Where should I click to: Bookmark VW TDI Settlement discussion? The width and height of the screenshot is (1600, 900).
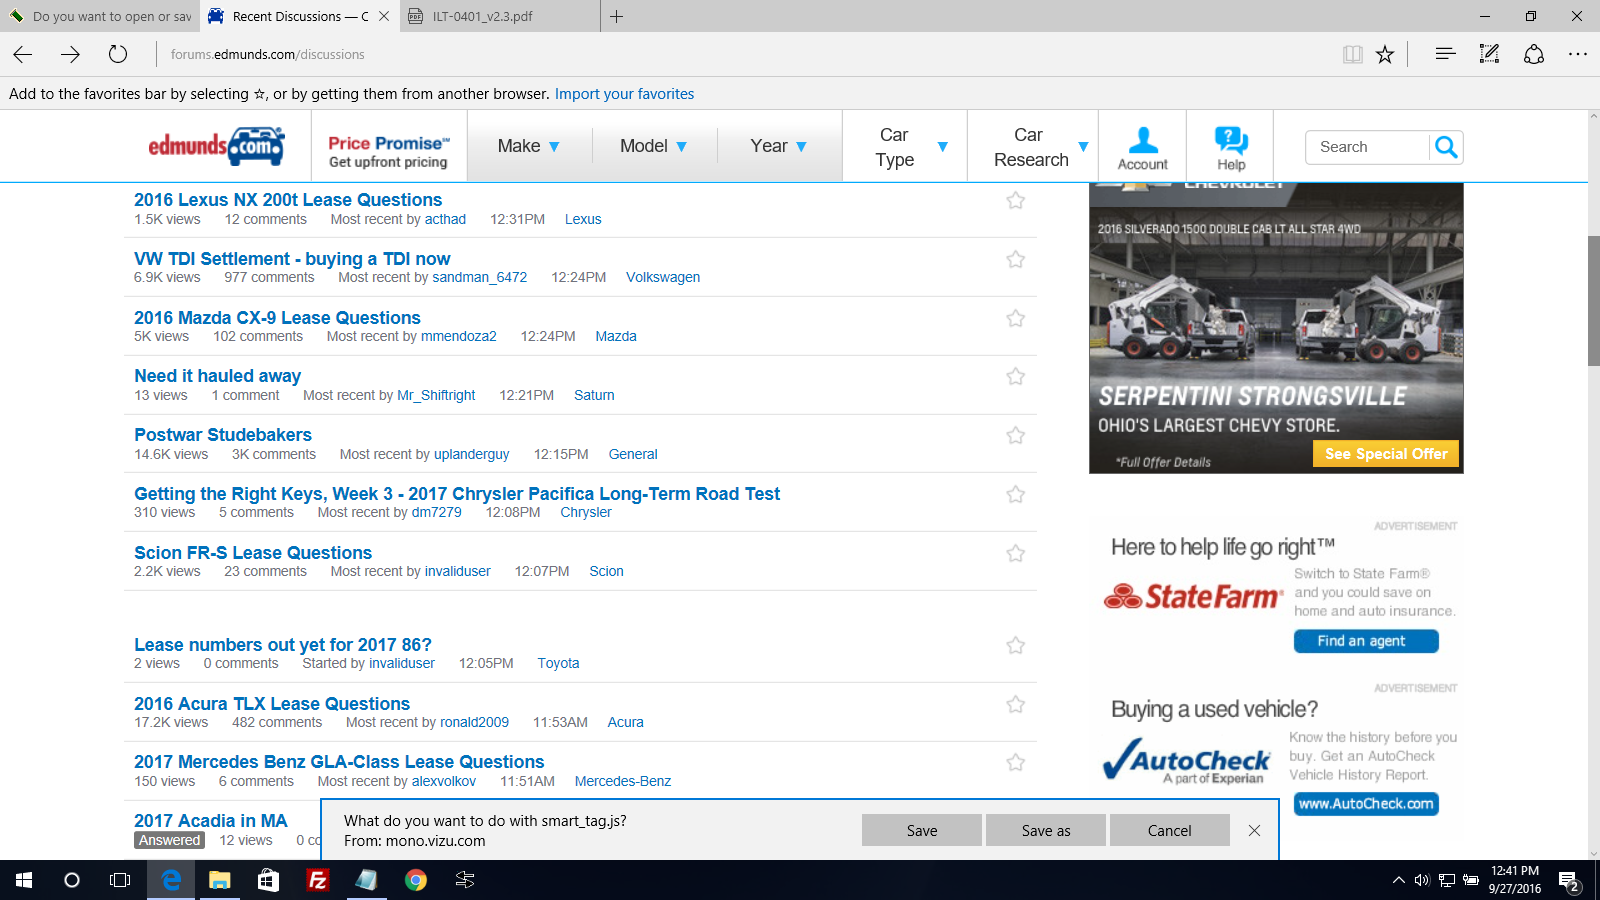coord(1016,259)
